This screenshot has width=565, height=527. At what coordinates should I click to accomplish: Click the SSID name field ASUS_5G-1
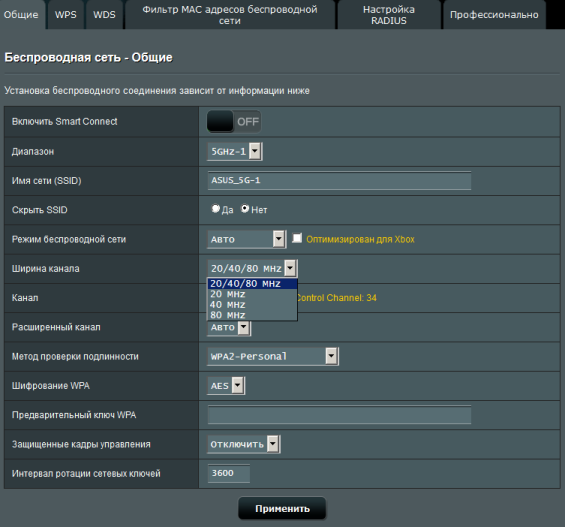pyautogui.click(x=339, y=180)
